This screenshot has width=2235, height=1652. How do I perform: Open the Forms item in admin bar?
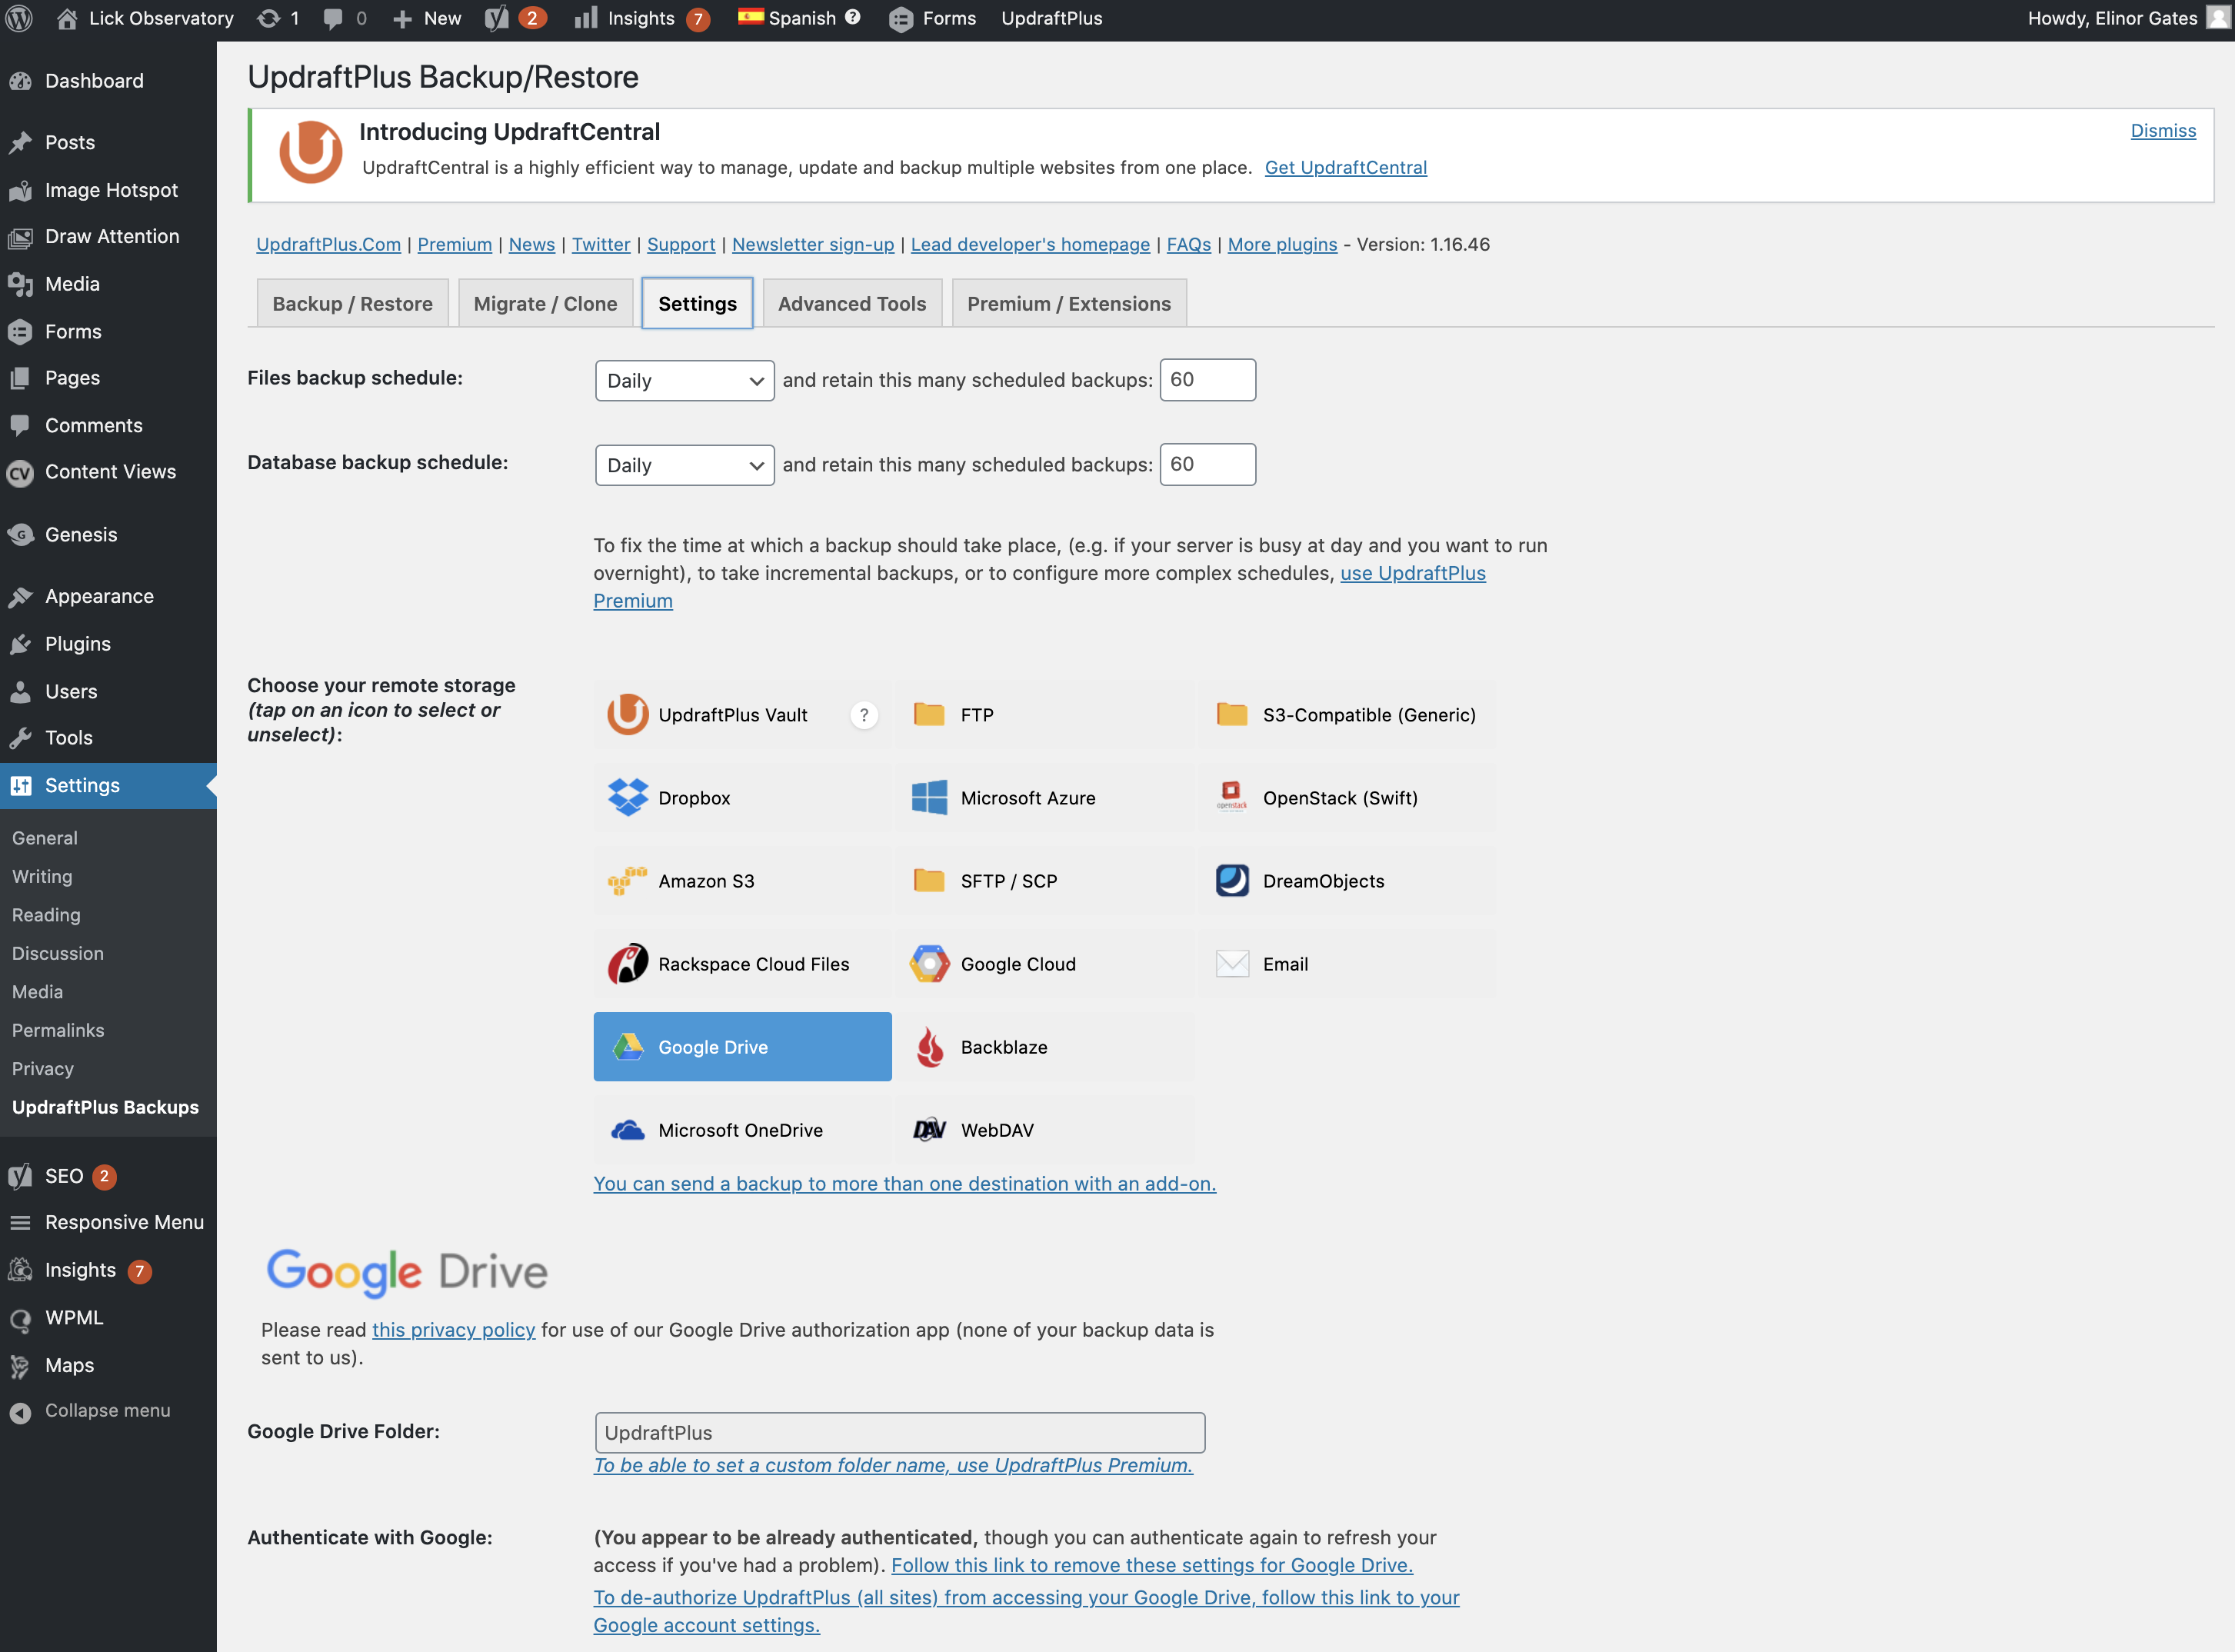933,18
